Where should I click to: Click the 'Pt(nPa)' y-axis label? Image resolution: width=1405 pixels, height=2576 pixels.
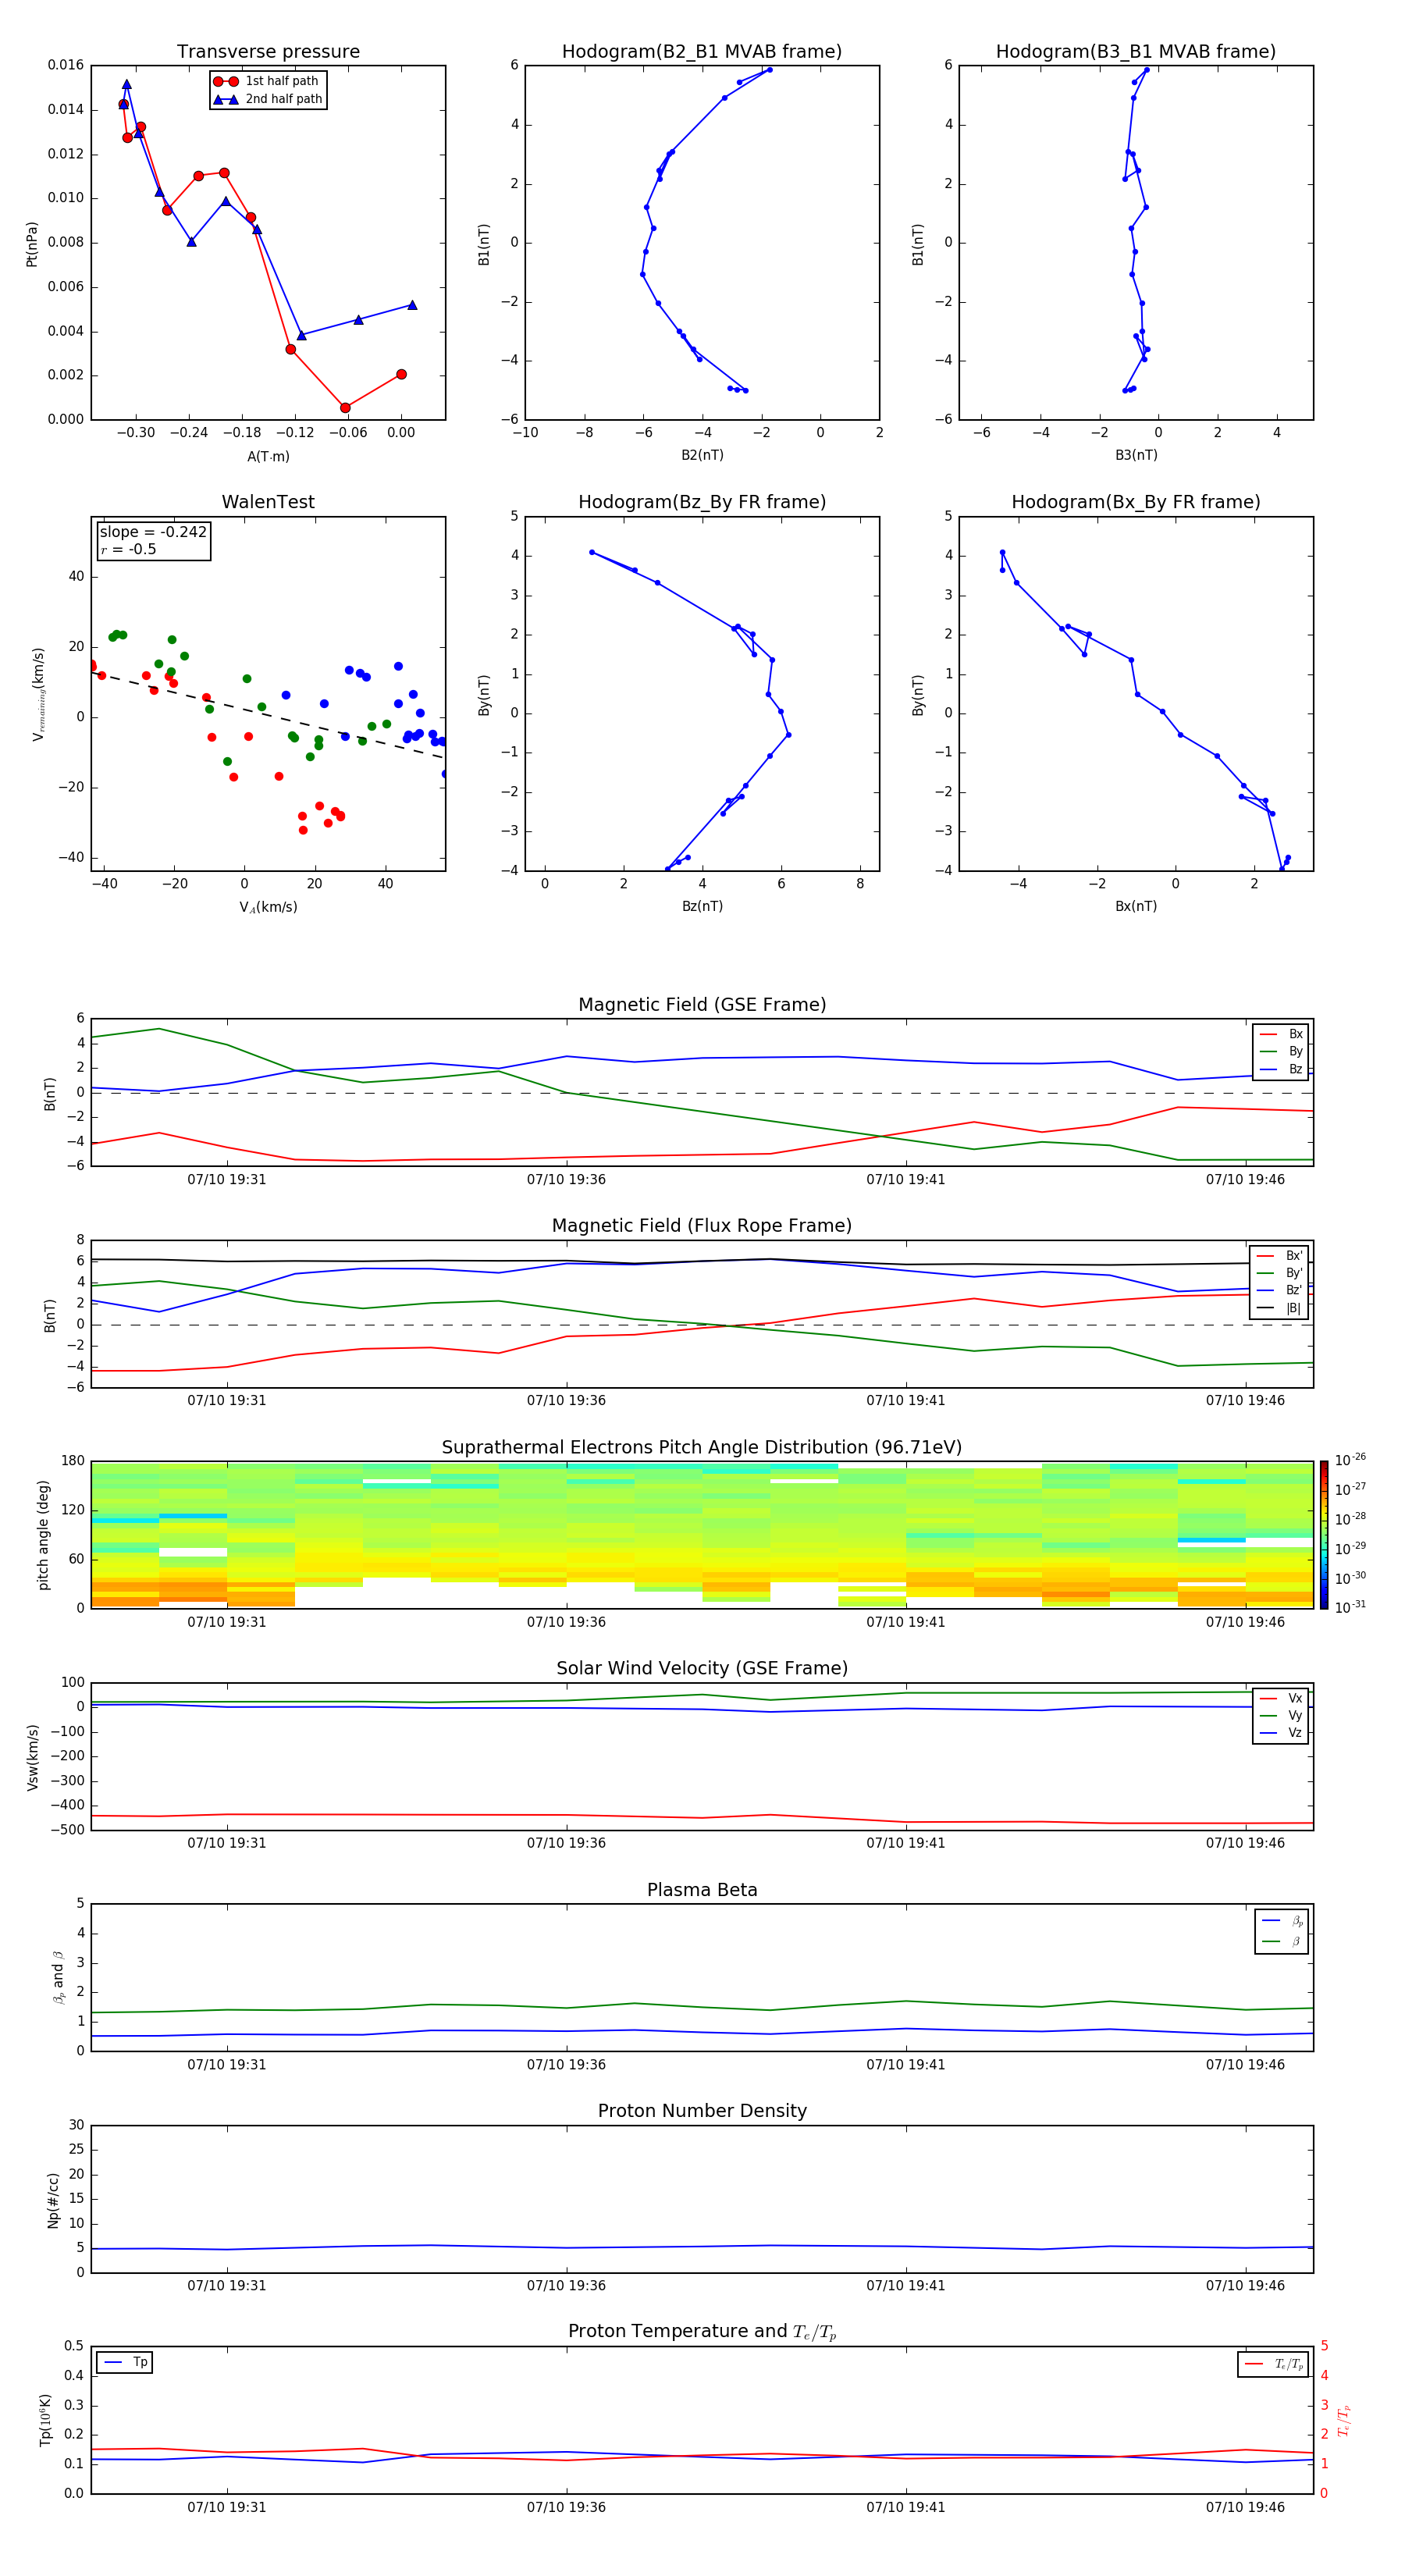(x=32, y=243)
